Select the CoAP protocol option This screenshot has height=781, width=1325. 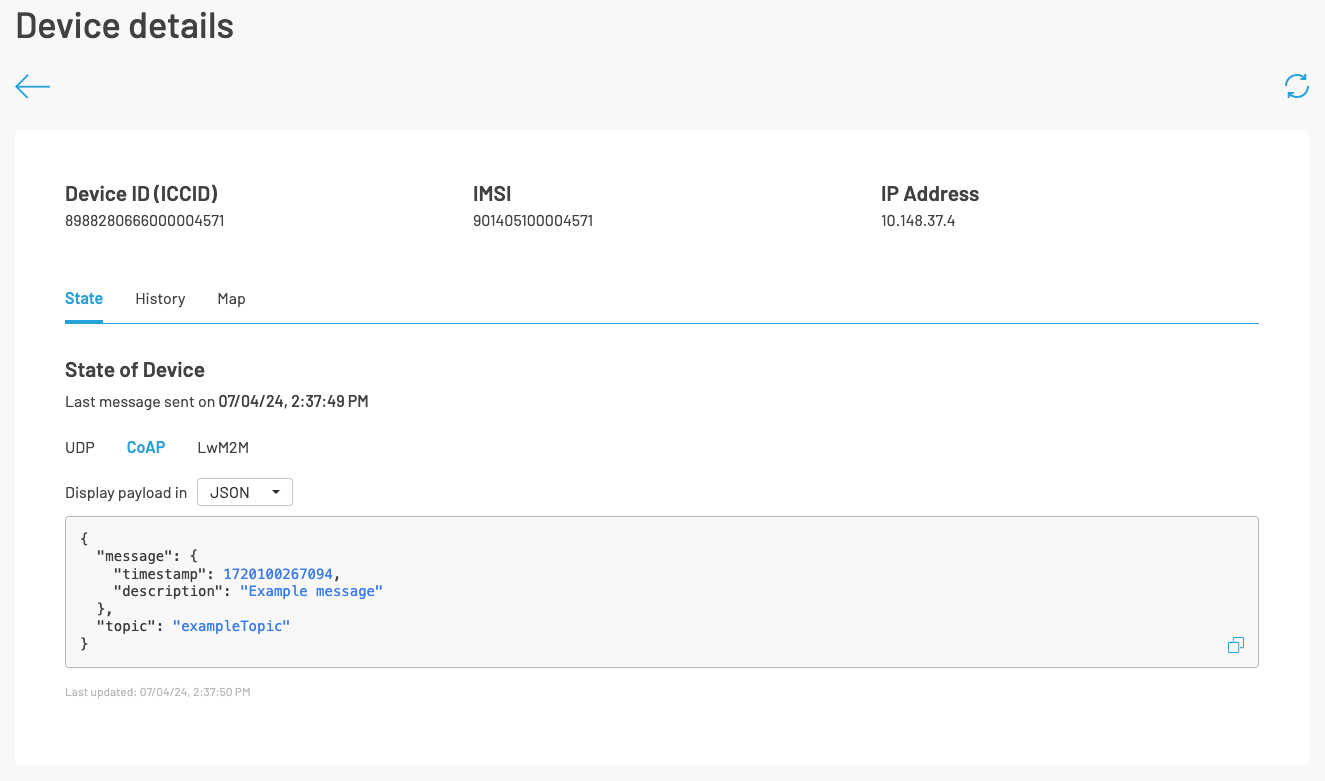(x=146, y=448)
